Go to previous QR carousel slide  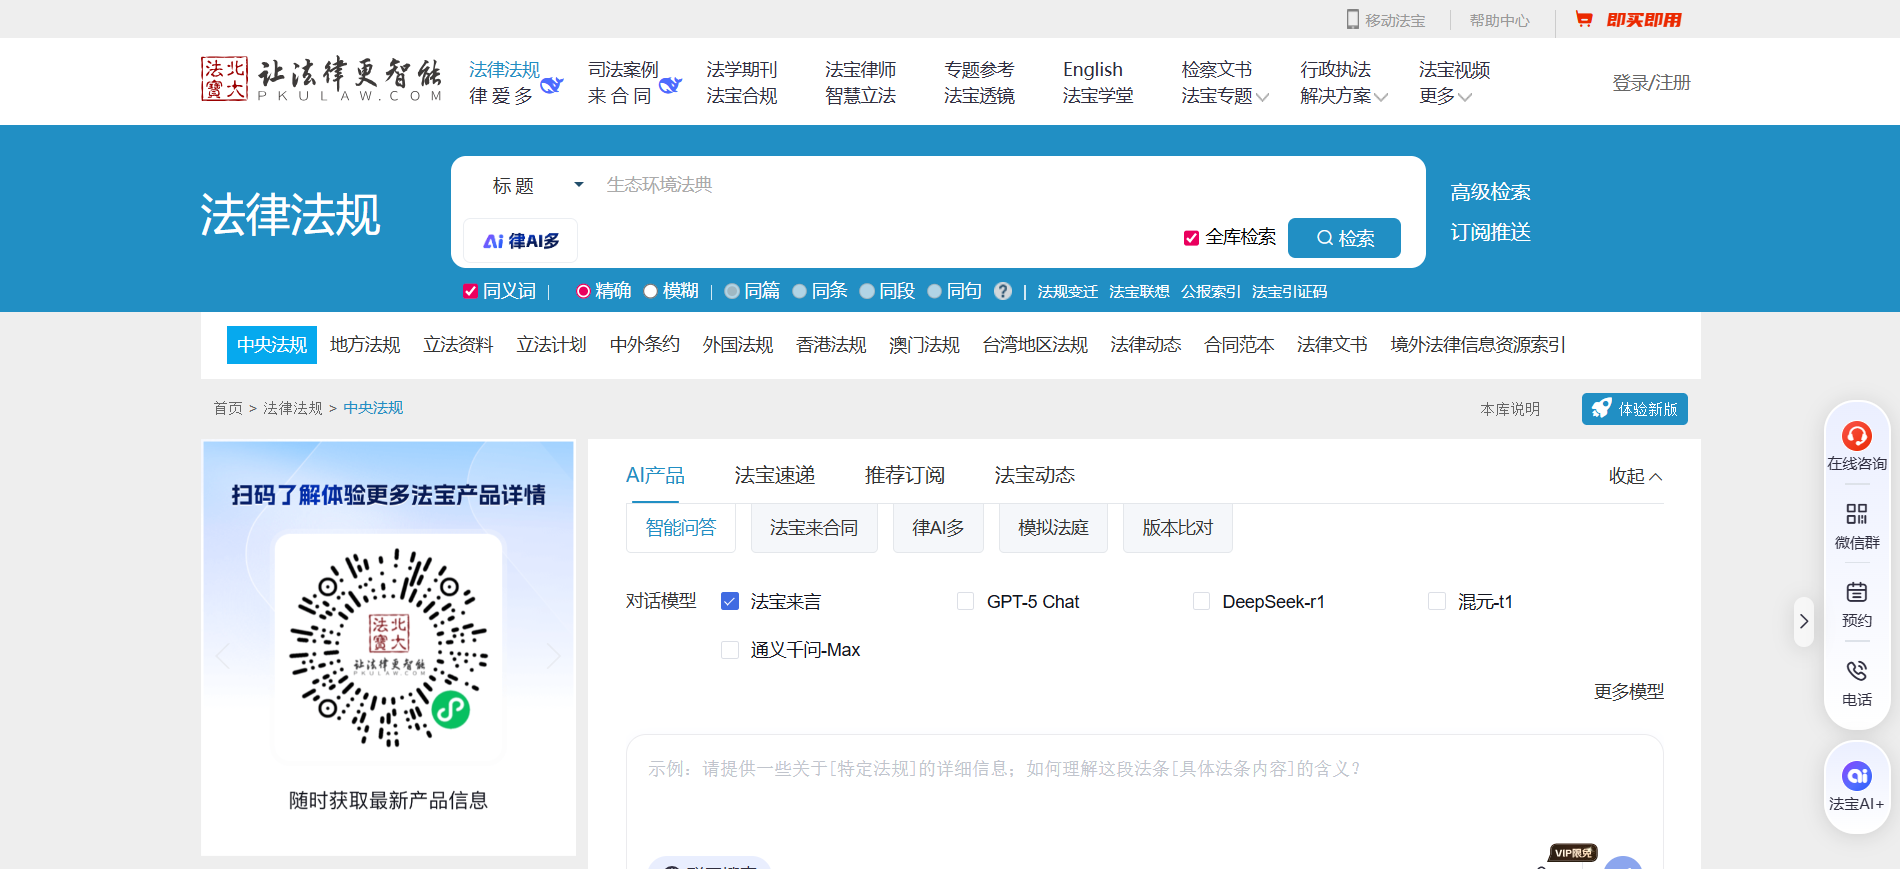click(x=223, y=656)
